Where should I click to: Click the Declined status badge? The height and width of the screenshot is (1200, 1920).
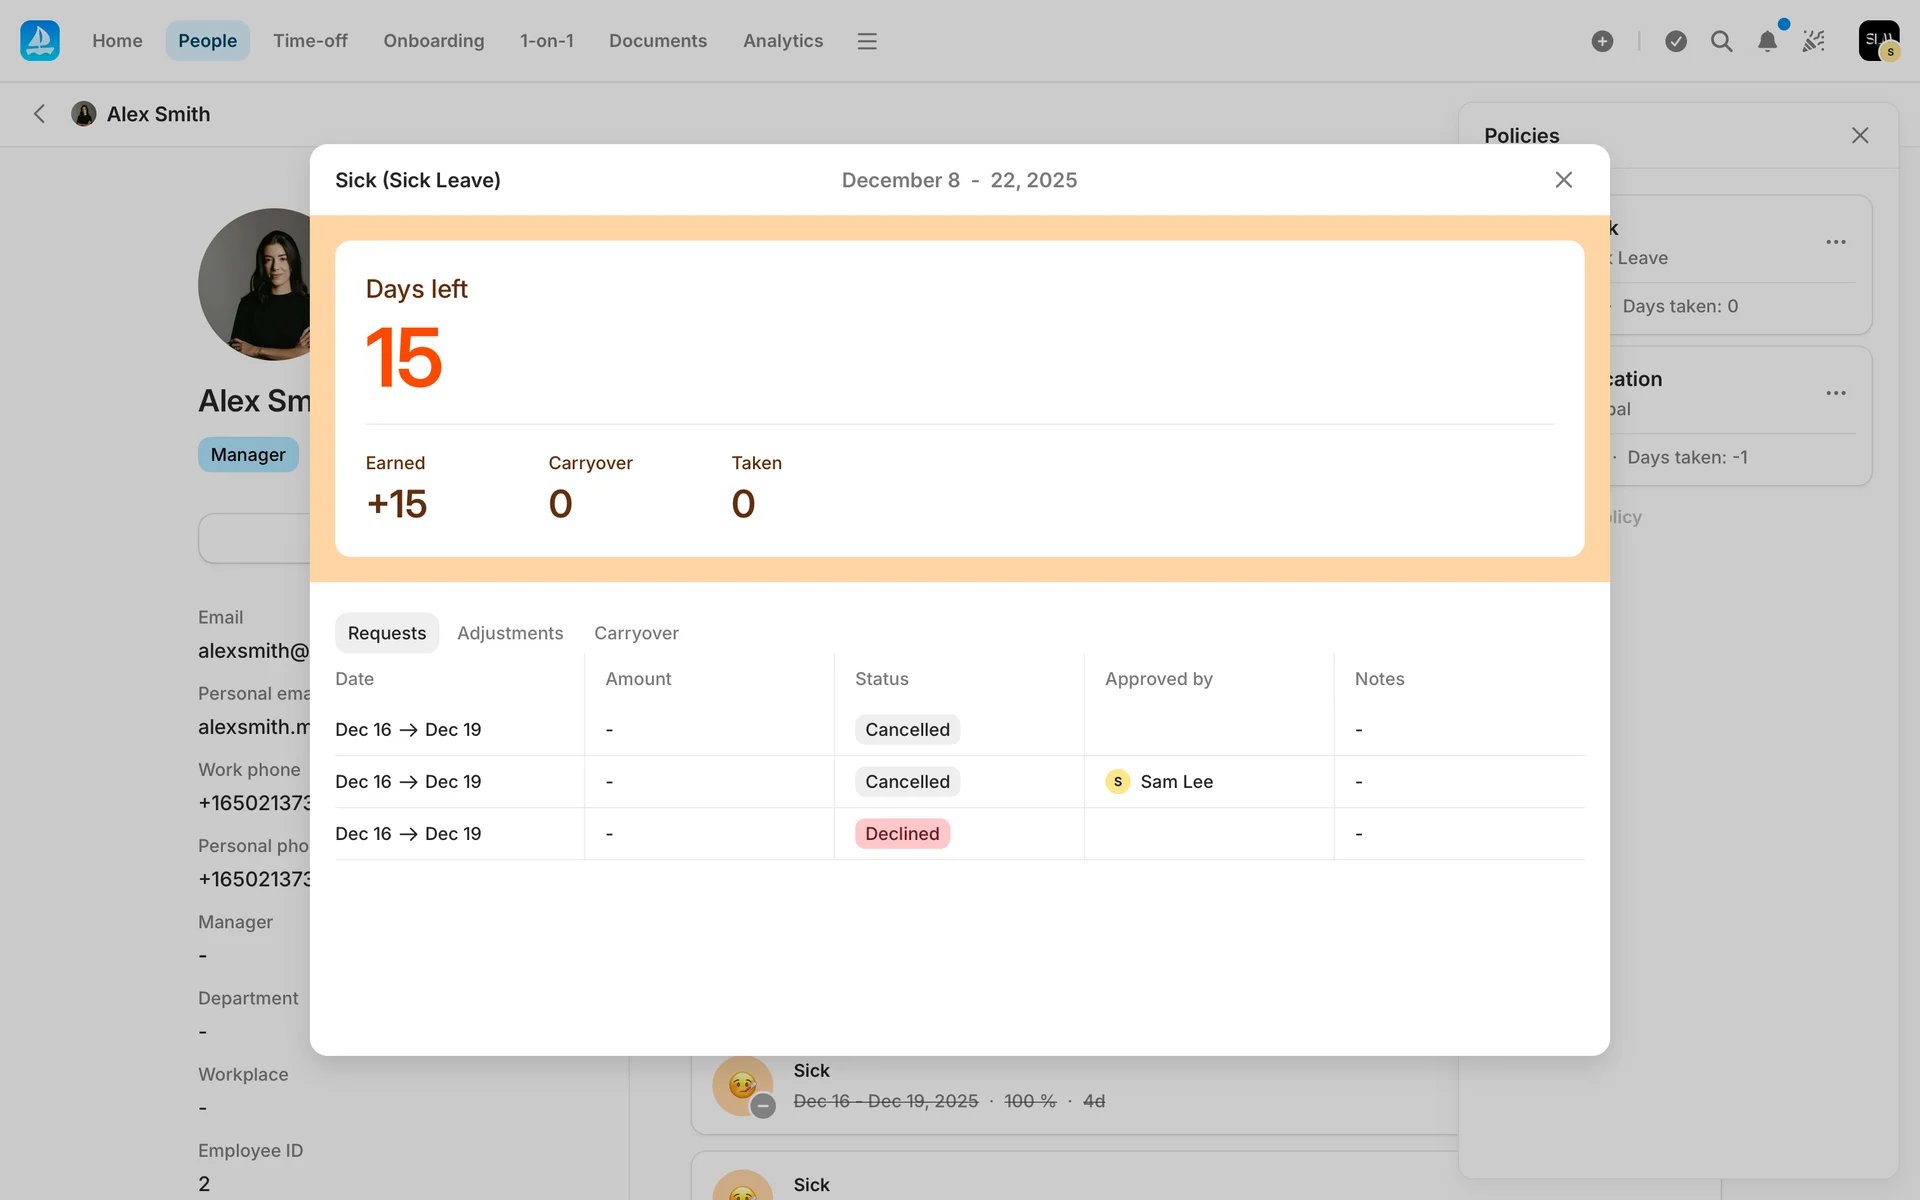pyautogui.click(x=902, y=834)
